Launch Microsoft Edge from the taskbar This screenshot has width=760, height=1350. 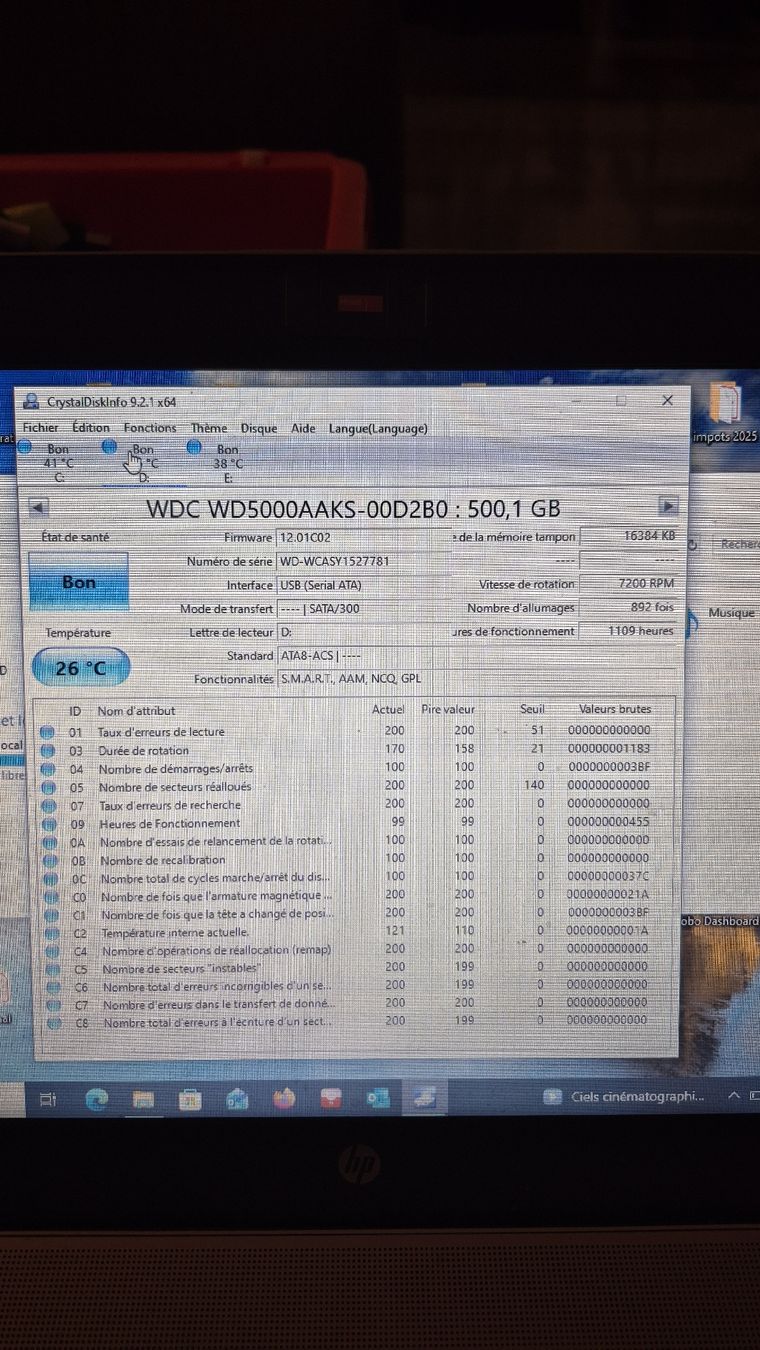[x=97, y=1099]
